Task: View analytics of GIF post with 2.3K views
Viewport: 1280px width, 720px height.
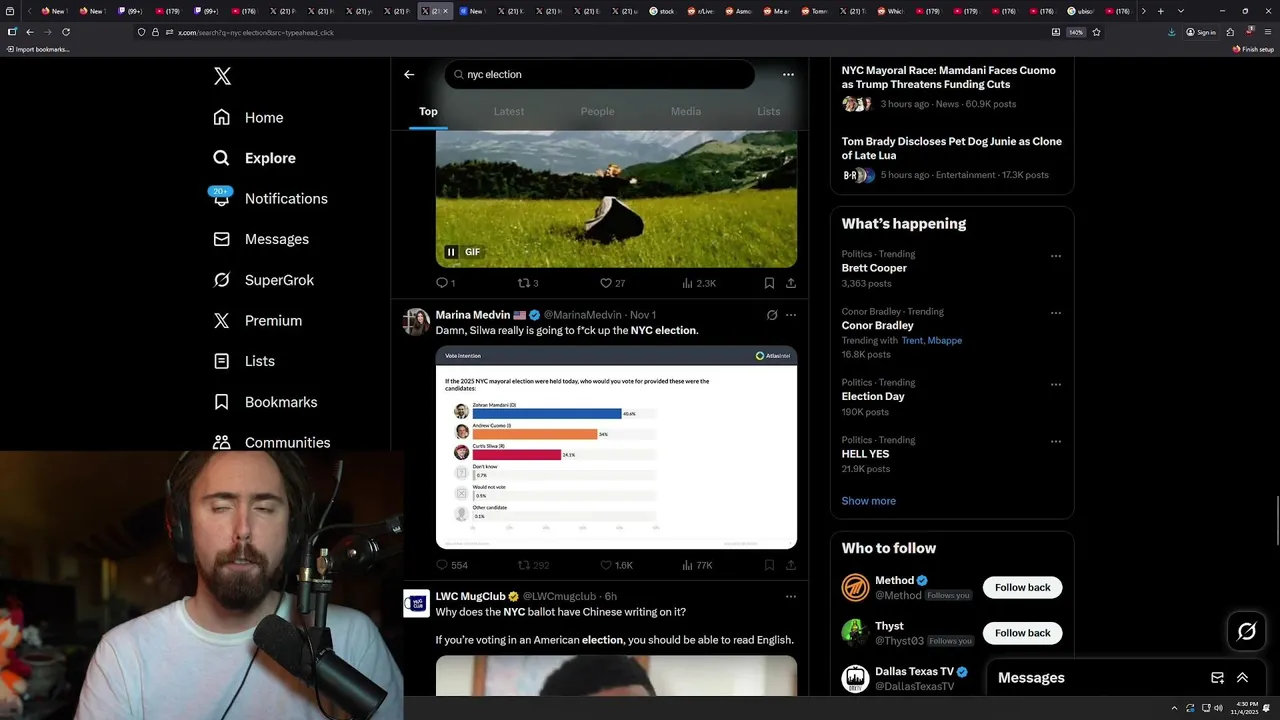Action: 699,283
